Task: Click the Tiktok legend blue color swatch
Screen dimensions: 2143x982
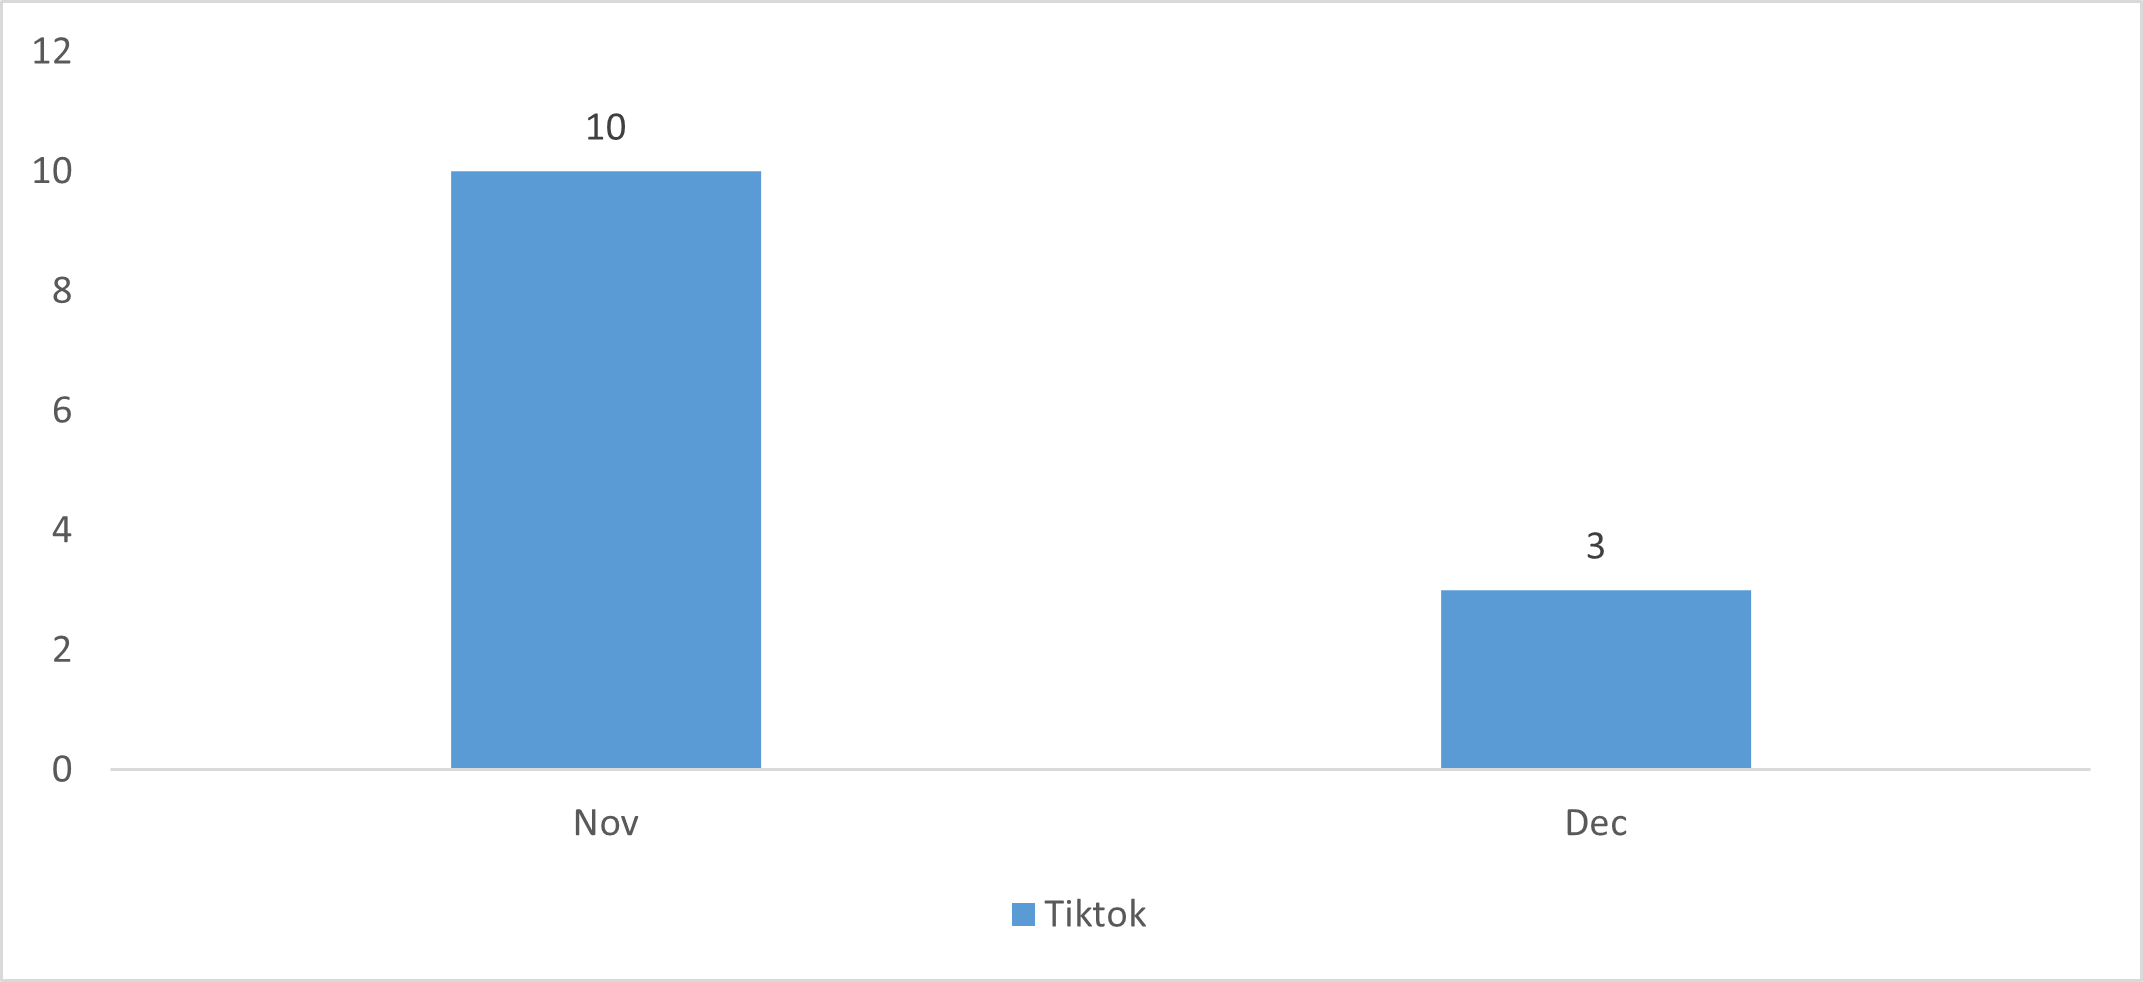Action: (1023, 915)
